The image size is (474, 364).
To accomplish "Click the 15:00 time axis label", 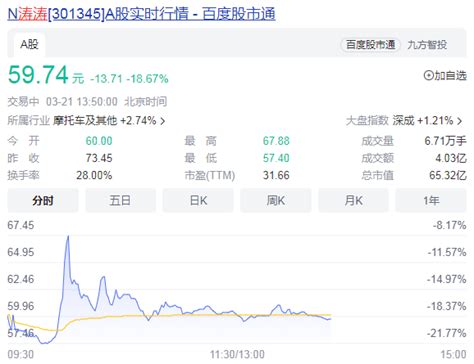I will point(453,354).
